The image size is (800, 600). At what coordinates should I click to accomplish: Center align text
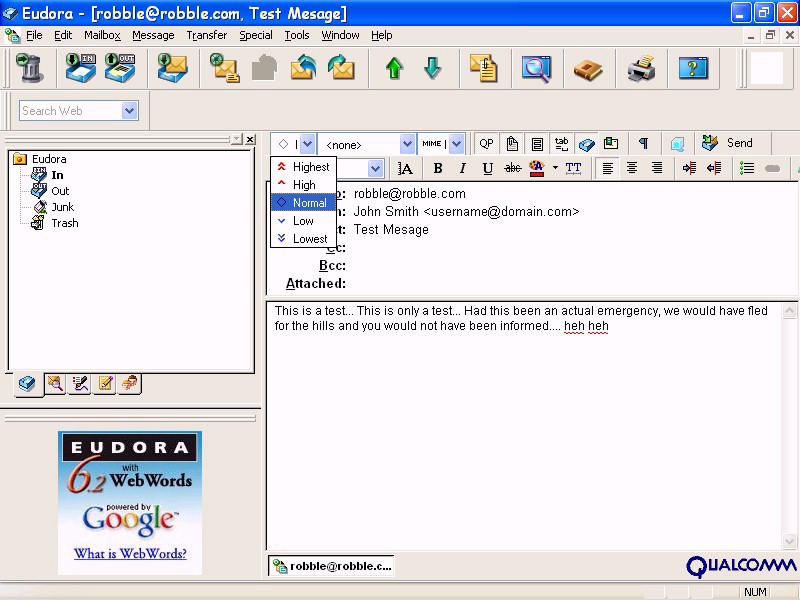click(632, 168)
